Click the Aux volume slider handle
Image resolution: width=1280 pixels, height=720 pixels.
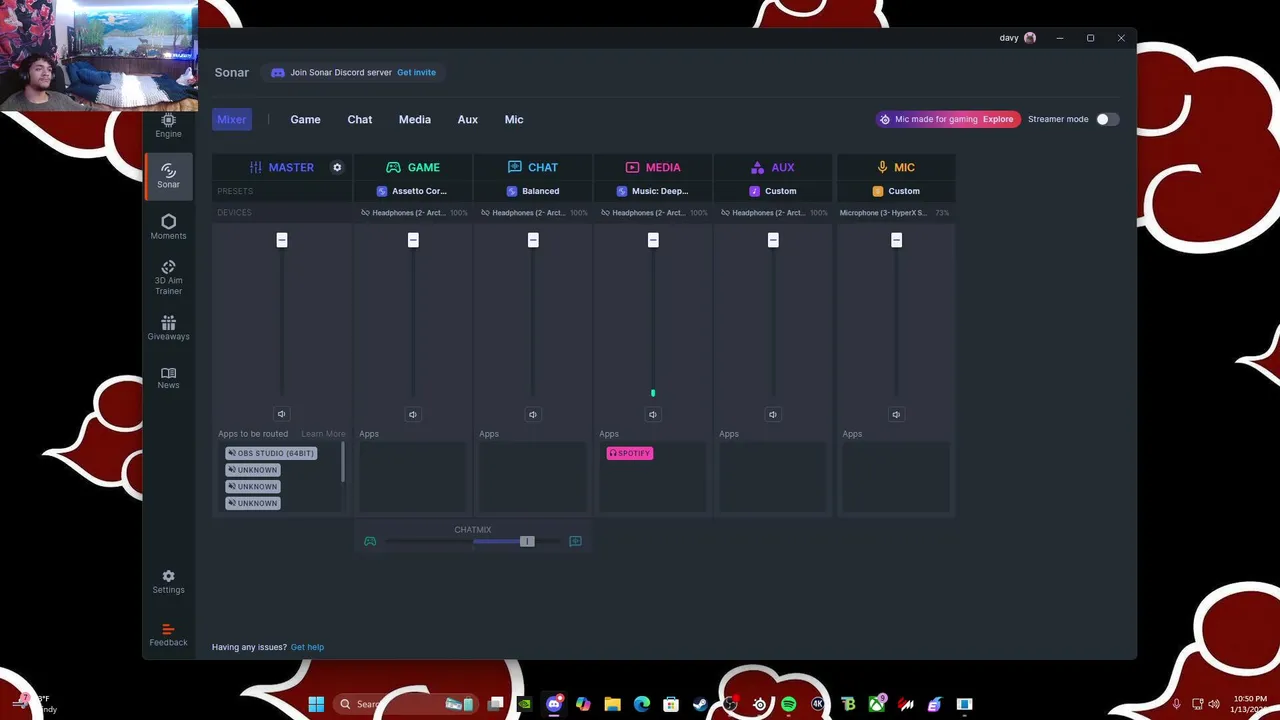(773, 240)
